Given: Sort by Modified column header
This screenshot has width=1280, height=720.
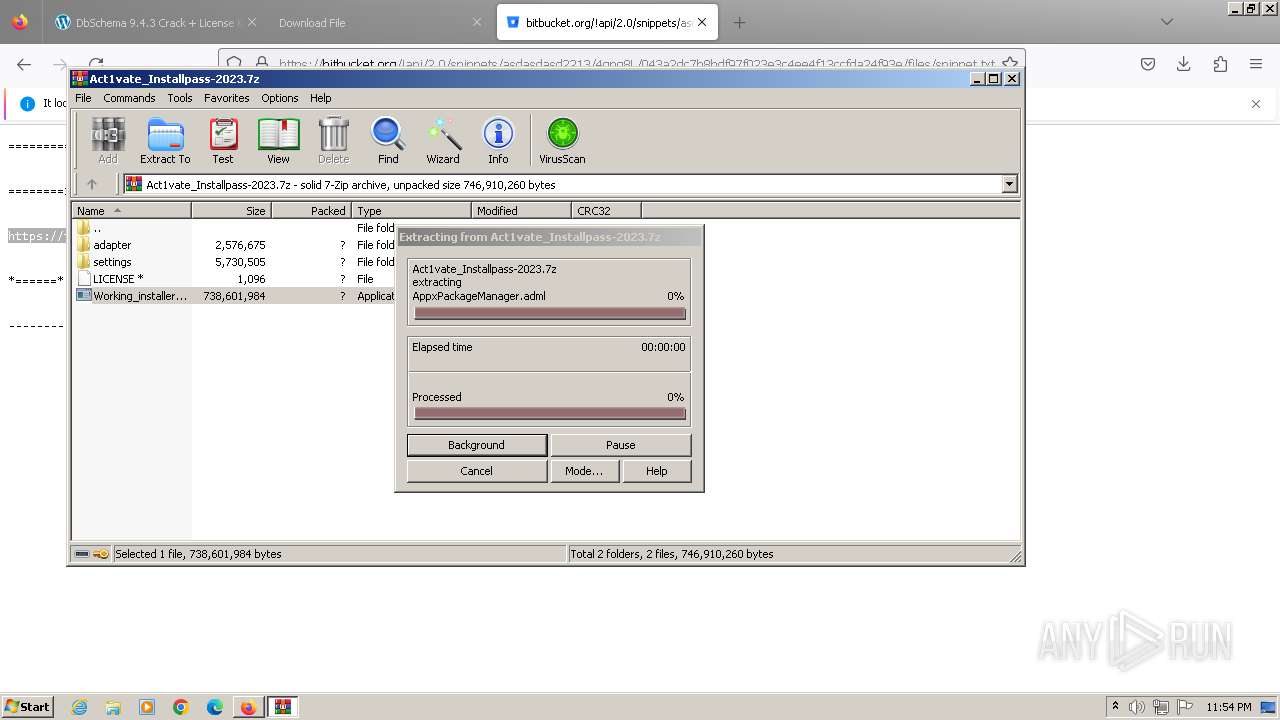Looking at the screenshot, I should click(521, 211).
